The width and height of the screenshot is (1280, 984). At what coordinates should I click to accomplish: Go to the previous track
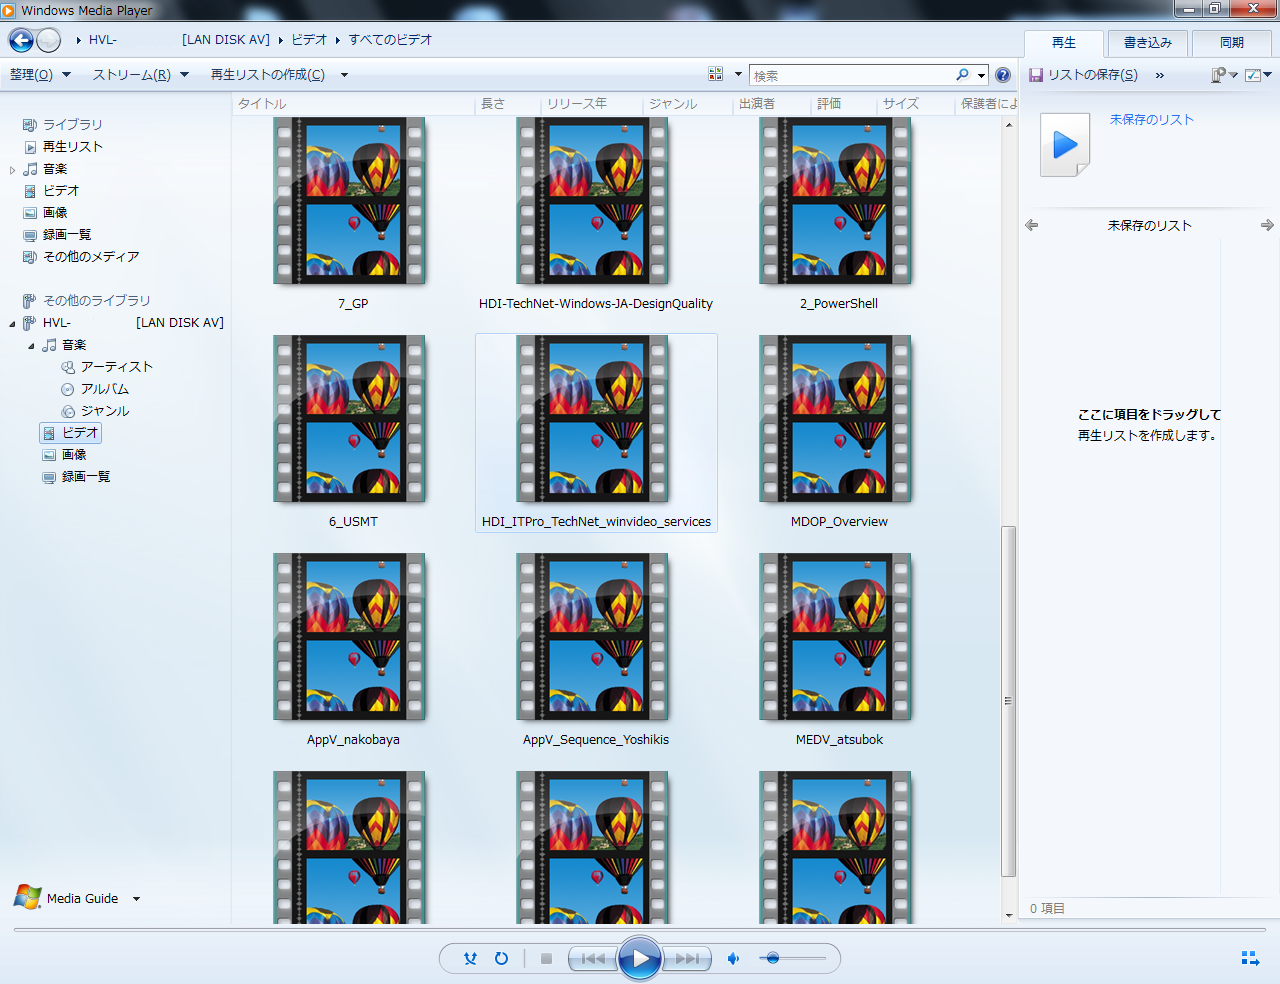[592, 959]
